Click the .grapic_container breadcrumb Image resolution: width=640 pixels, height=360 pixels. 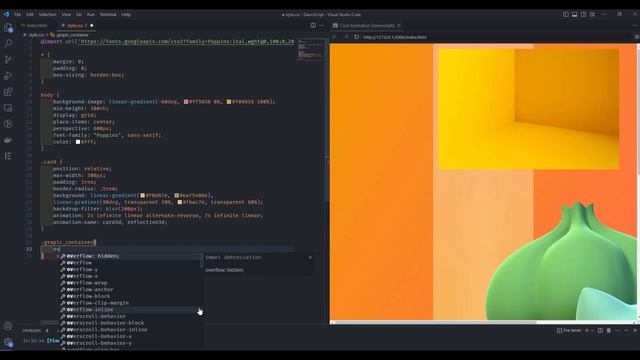click(x=72, y=35)
